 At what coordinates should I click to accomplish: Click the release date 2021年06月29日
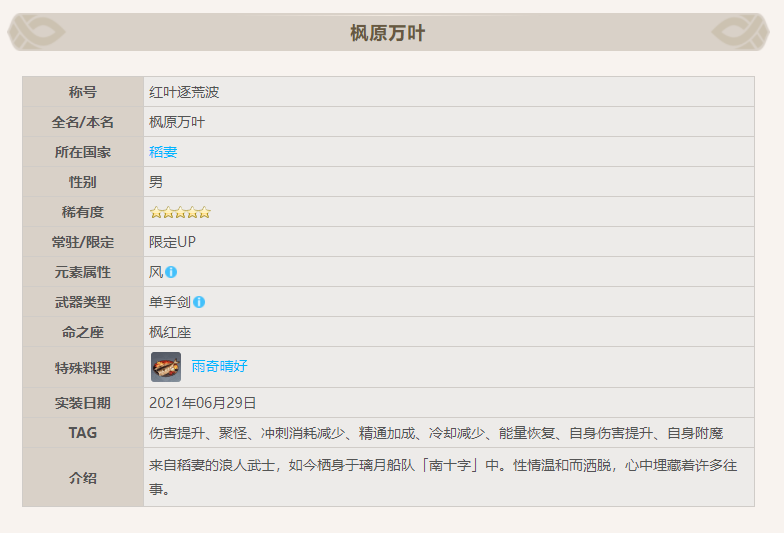pos(203,403)
